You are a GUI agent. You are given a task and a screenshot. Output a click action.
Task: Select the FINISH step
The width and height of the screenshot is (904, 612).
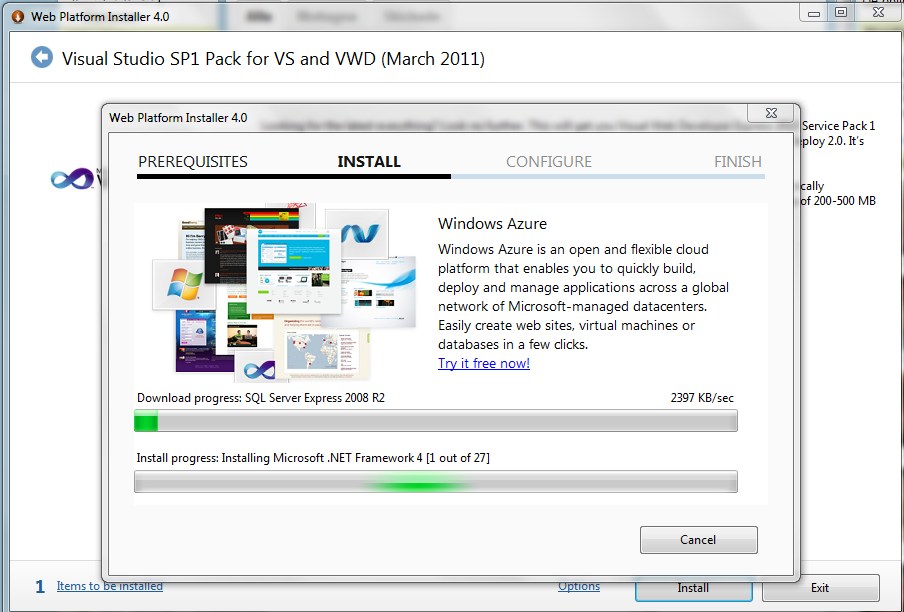tap(737, 161)
